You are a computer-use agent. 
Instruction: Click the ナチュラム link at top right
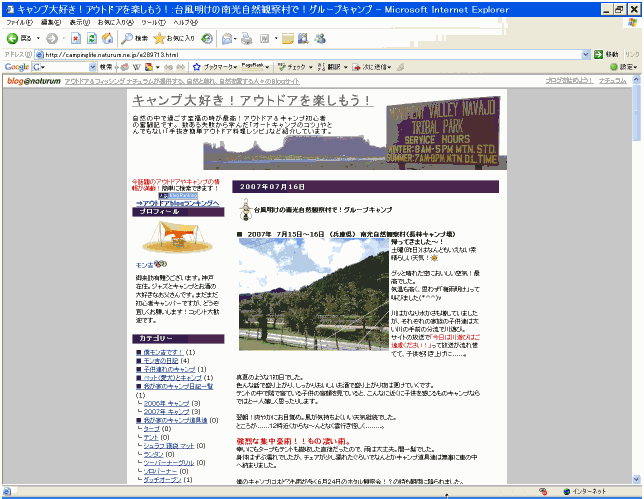(612, 81)
